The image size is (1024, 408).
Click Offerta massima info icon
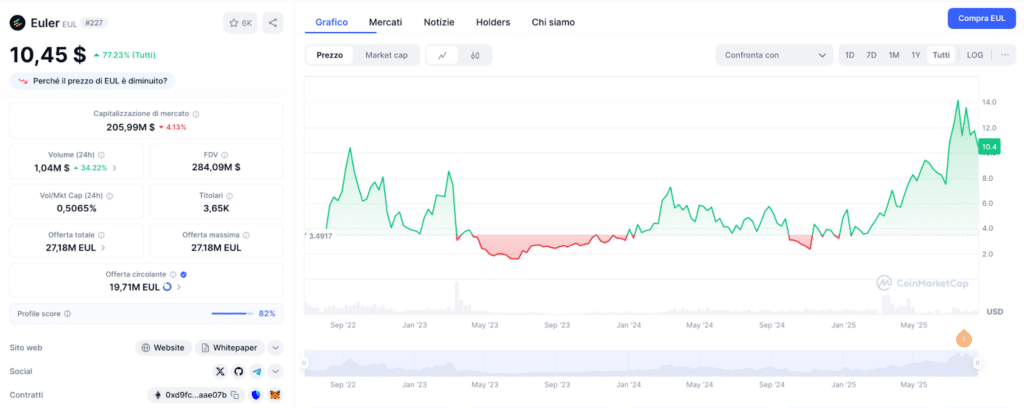[246, 234]
